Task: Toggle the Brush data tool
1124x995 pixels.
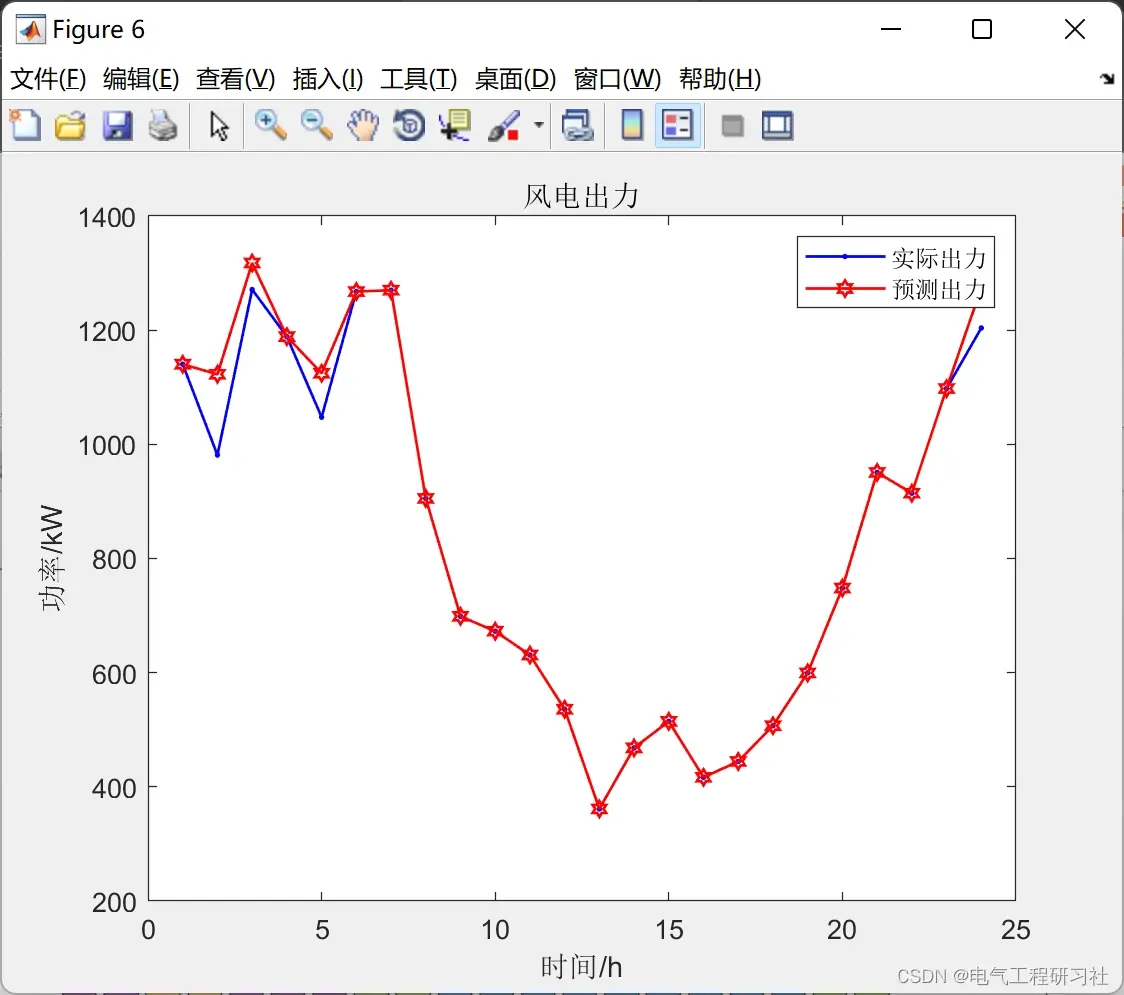Action: click(504, 125)
